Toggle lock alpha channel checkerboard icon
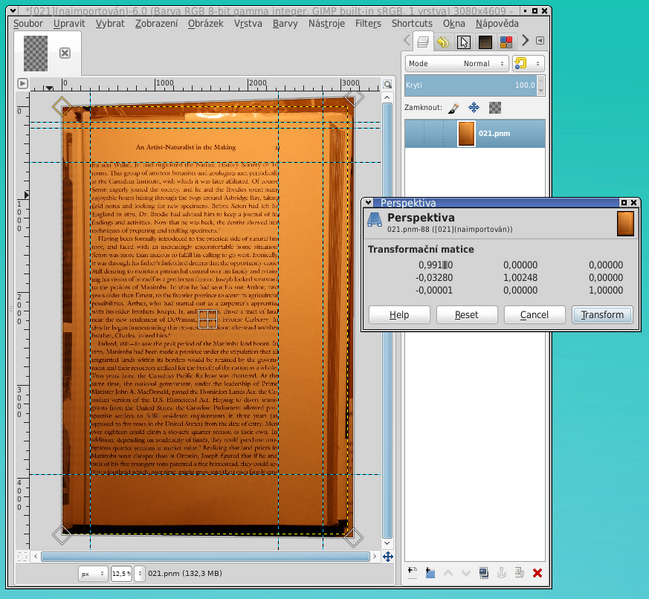The height and width of the screenshot is (599, 649). [495, 108]
